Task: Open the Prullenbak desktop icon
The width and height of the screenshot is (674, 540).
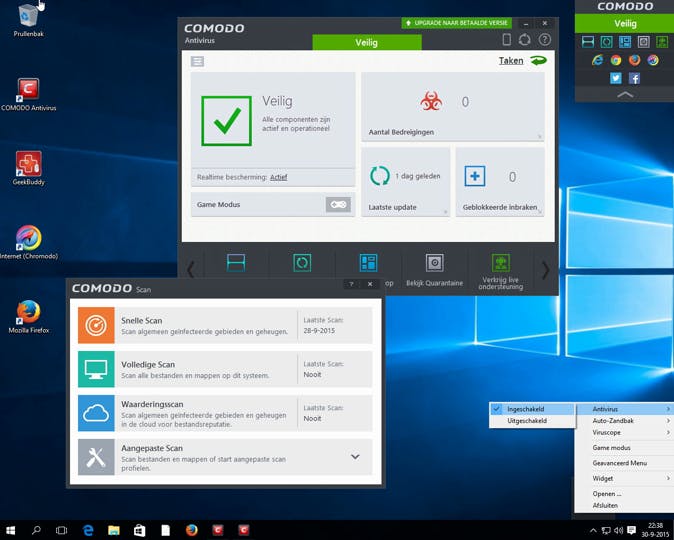Action: tap(28, 20)
